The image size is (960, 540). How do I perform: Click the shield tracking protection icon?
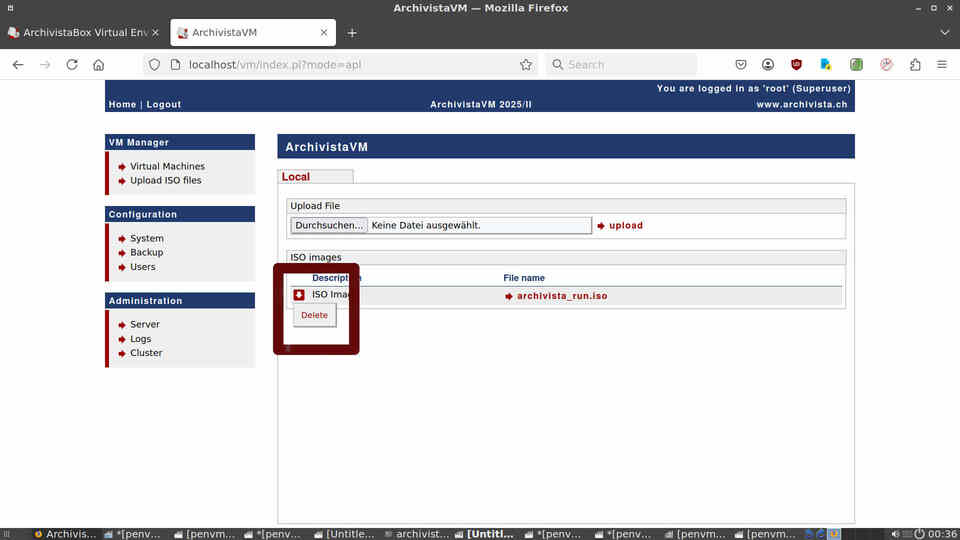[x=154, y=64]
